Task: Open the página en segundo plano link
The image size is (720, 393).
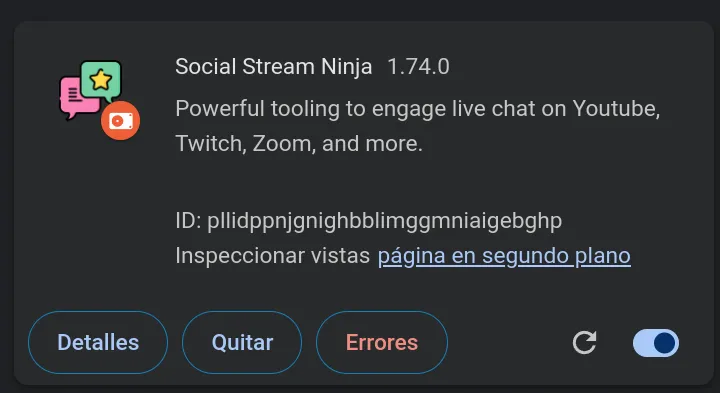Action: (504, 256)
